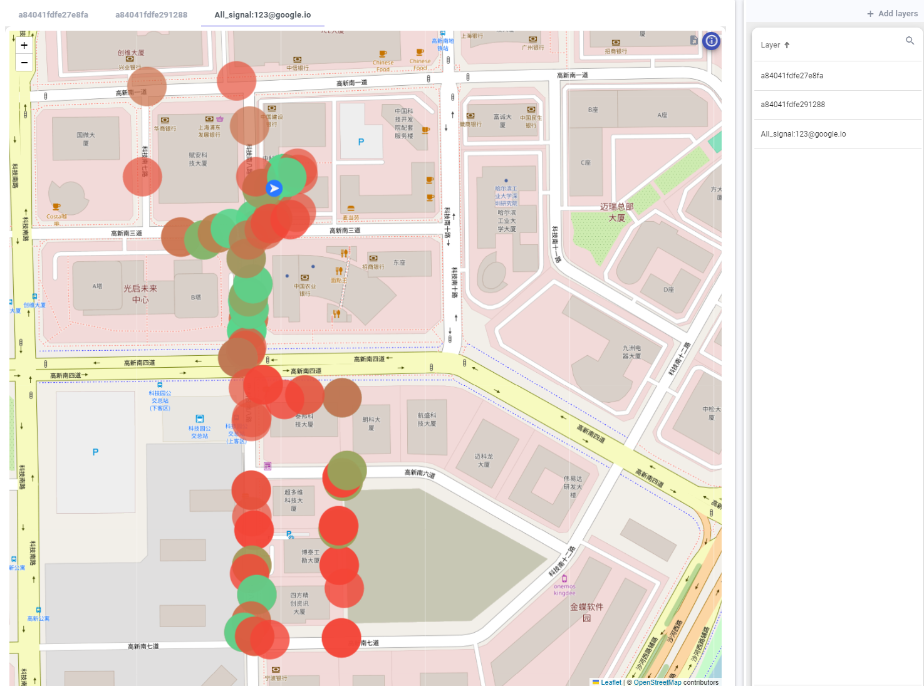The image size is (924, 686).
Task: Click the document icon on map
Action: pos(694,40)
